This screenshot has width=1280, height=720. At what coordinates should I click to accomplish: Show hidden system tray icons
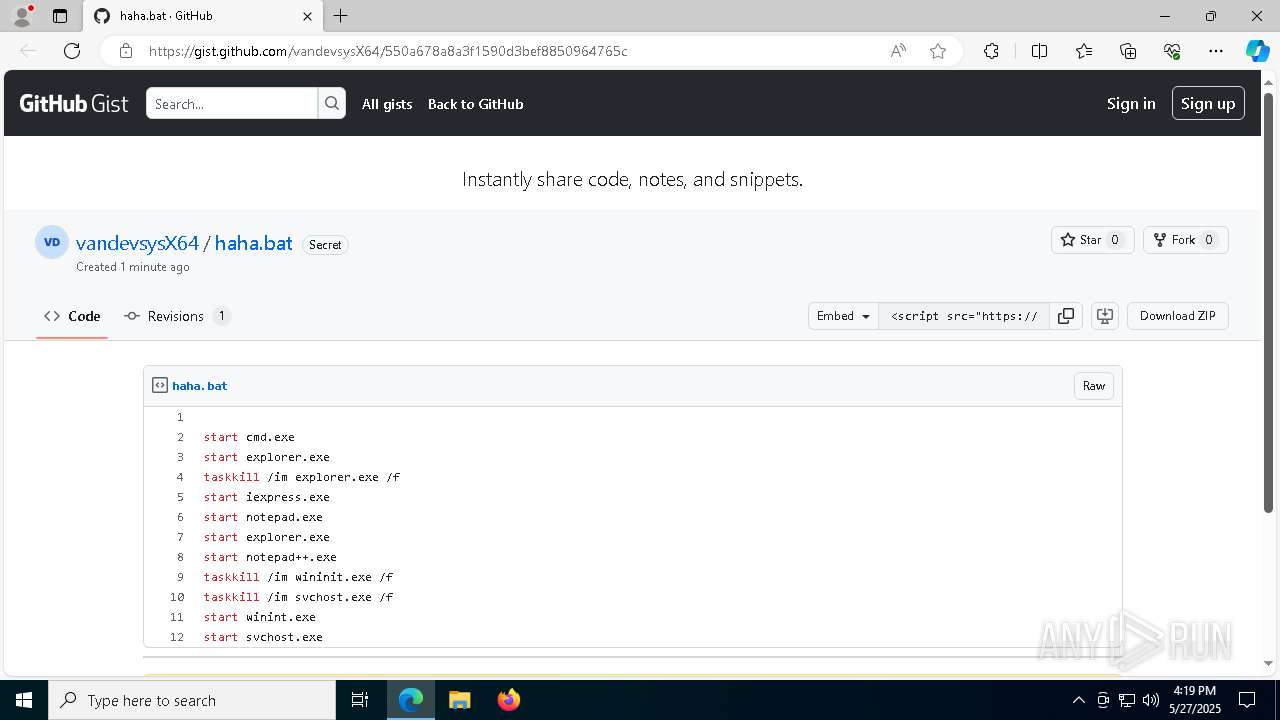coord(1078,700)
